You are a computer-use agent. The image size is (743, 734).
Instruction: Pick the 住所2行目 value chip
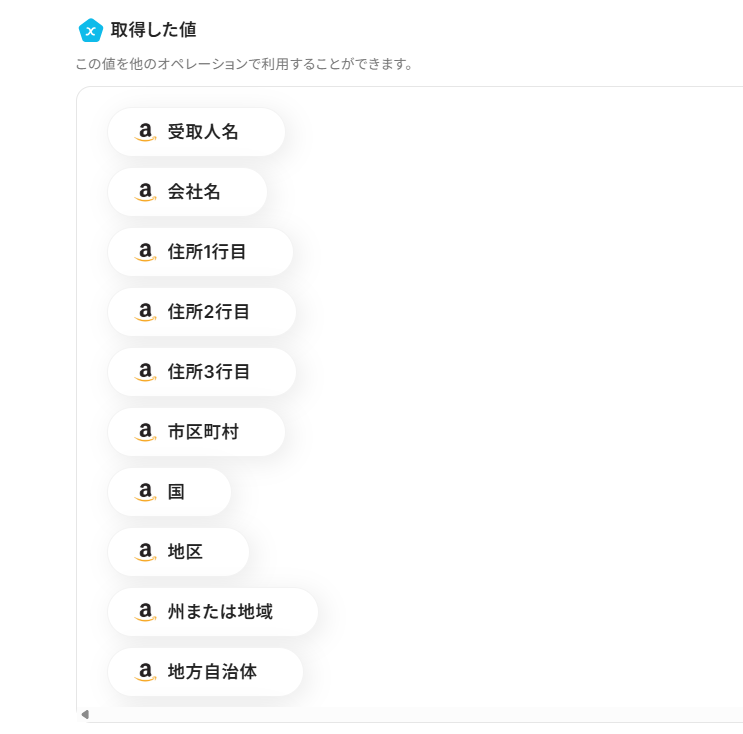click(x=202, y=312)
